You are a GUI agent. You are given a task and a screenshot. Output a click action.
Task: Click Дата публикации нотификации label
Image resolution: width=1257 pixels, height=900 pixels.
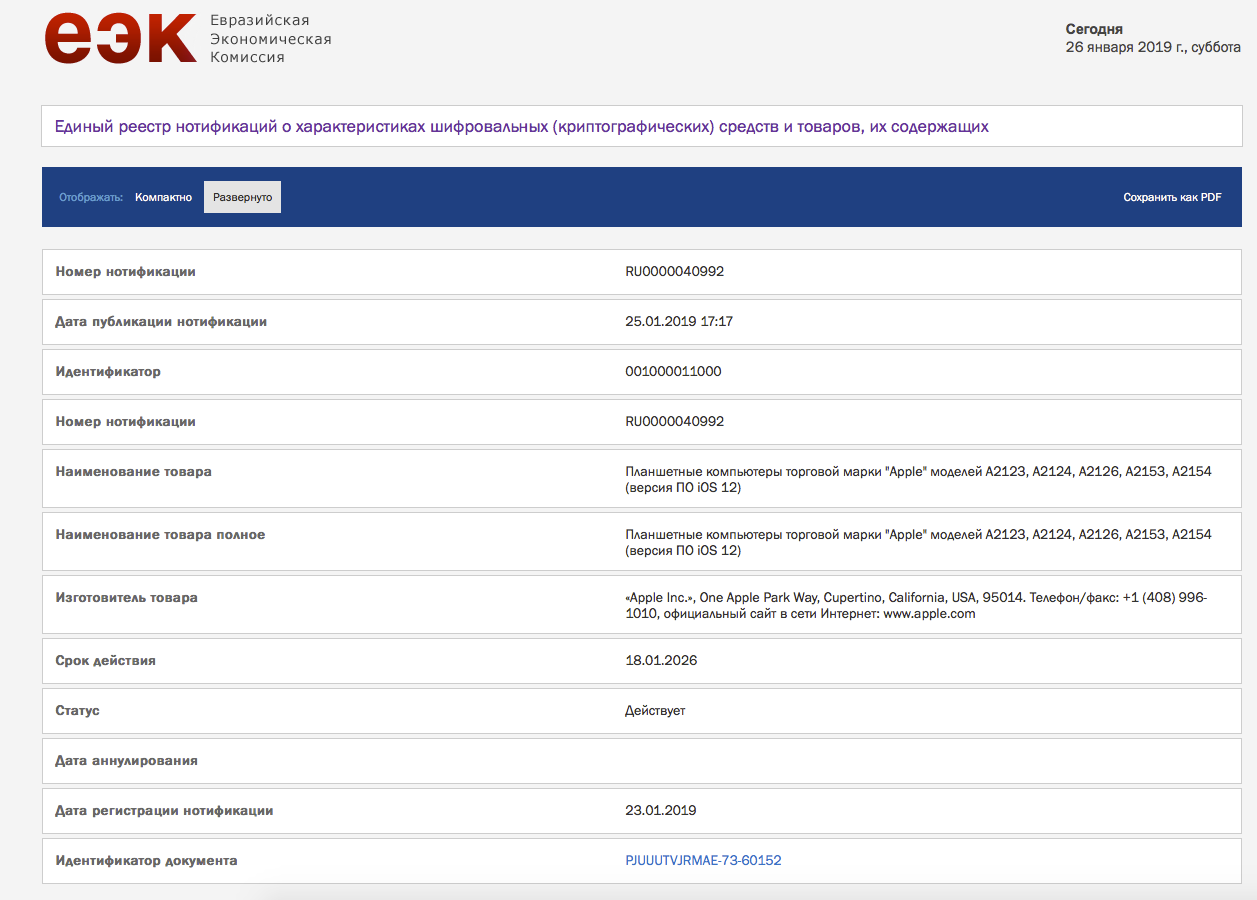click(x=161, y=321)
